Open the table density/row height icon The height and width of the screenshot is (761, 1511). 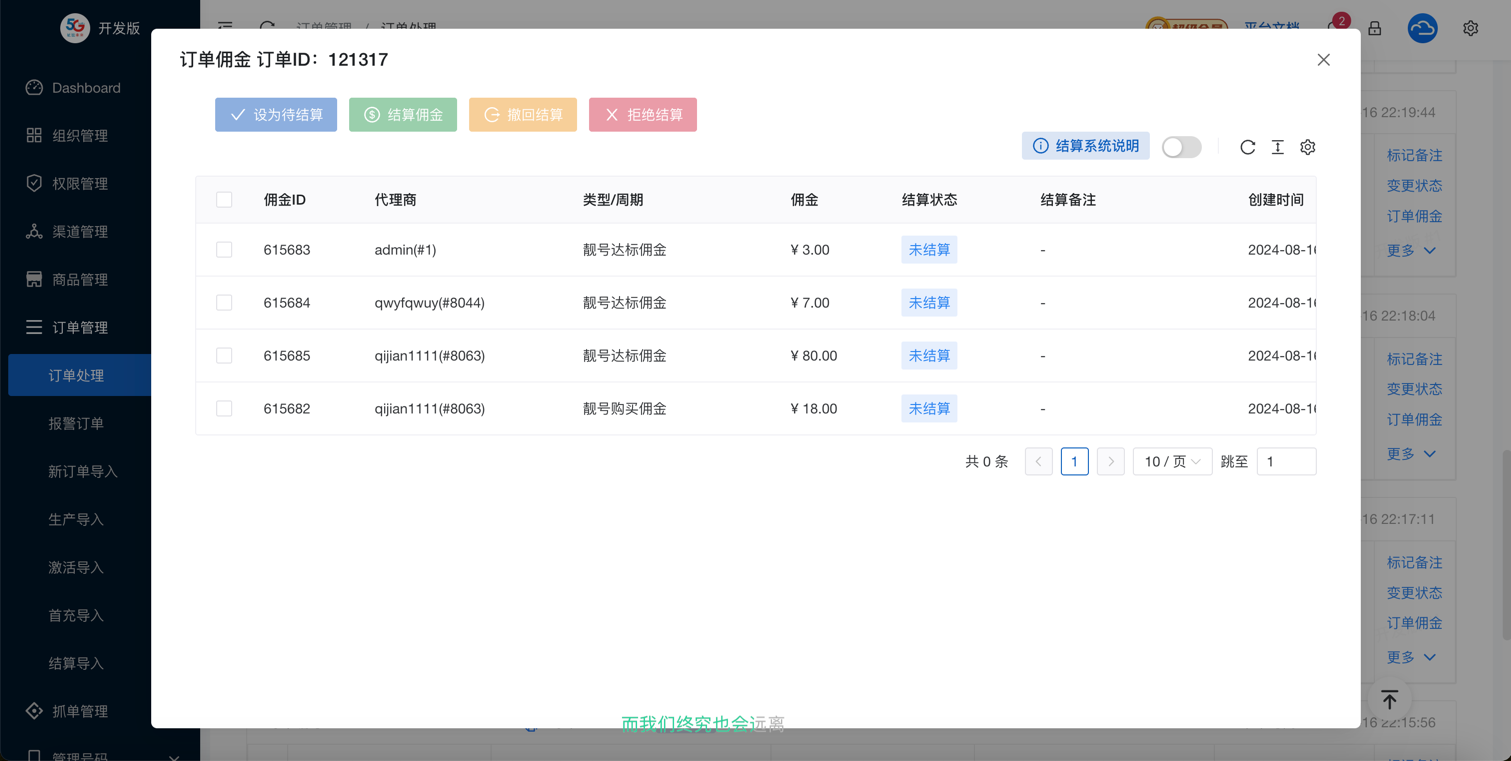tap(1277, 147)
